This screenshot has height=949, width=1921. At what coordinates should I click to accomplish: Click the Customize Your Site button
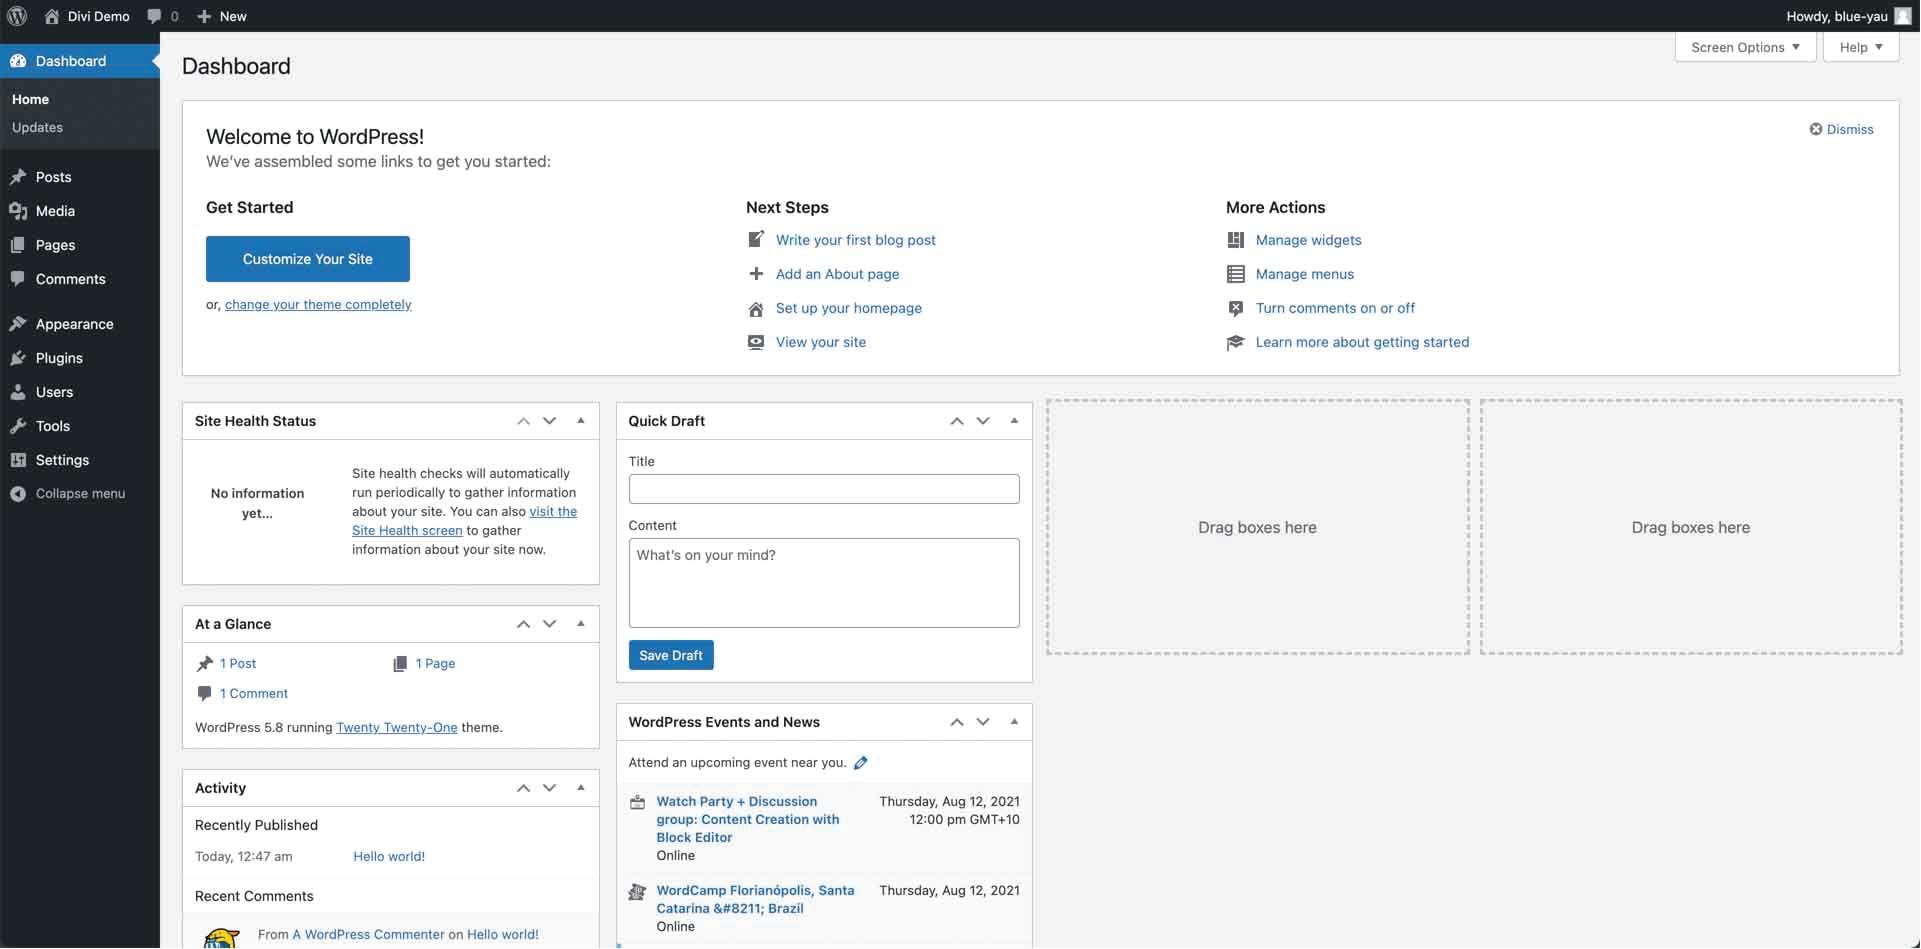pos(307,258)
